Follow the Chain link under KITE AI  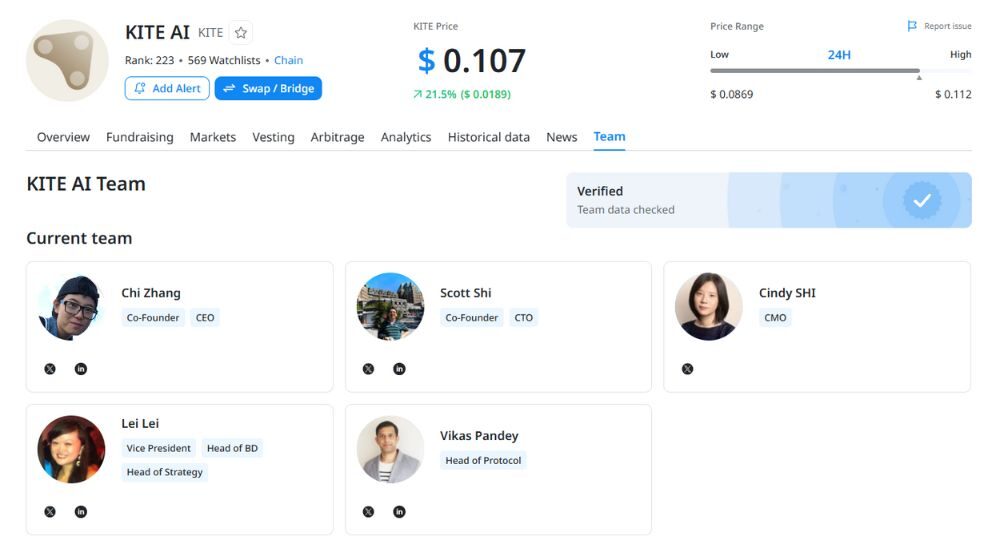[x=288, y=60]
